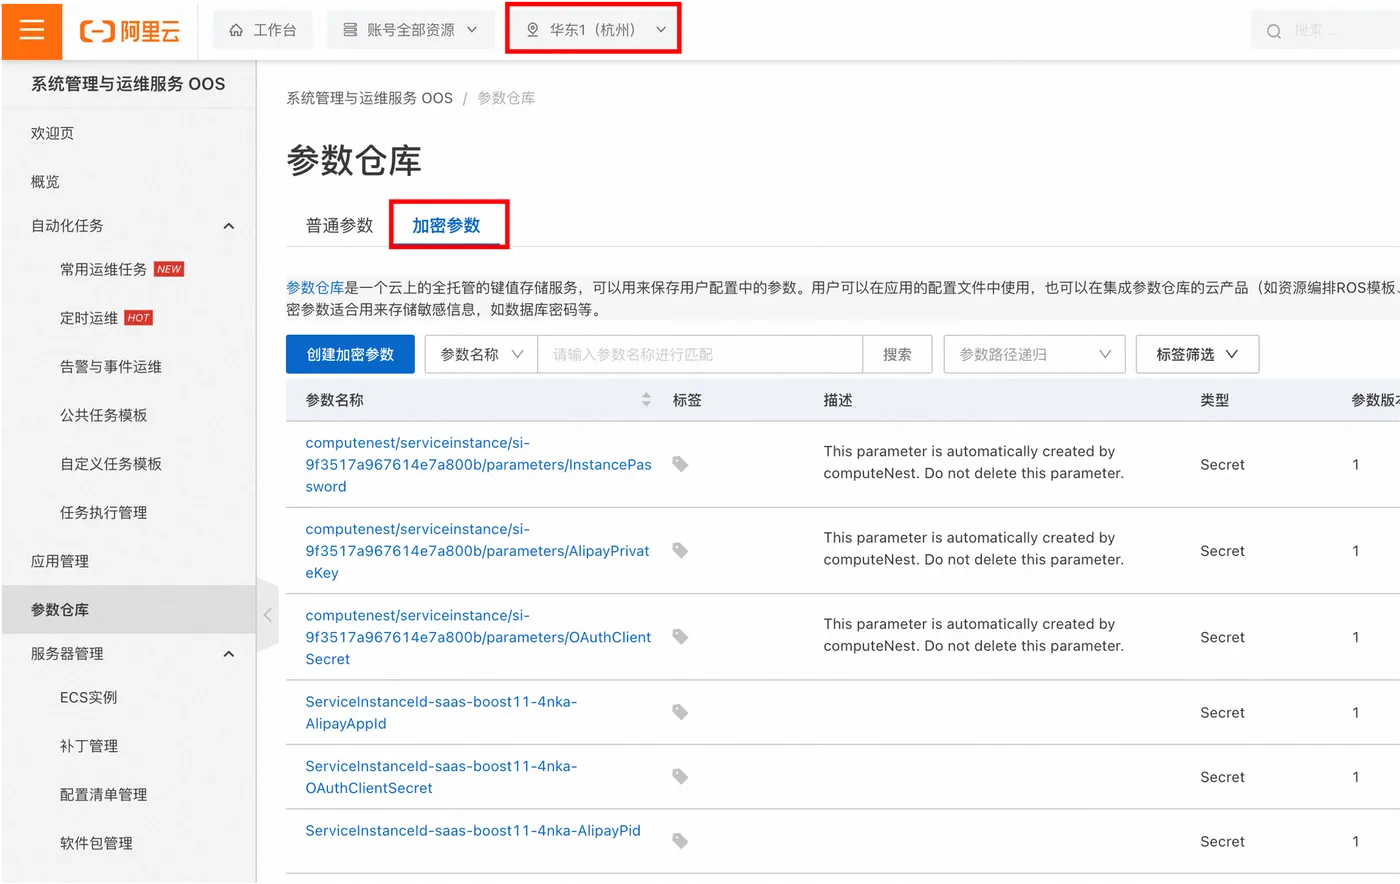Click the tag icon in AlipayPid row
The height and width of the screenshot is (884, 1400).
(680, 841)
